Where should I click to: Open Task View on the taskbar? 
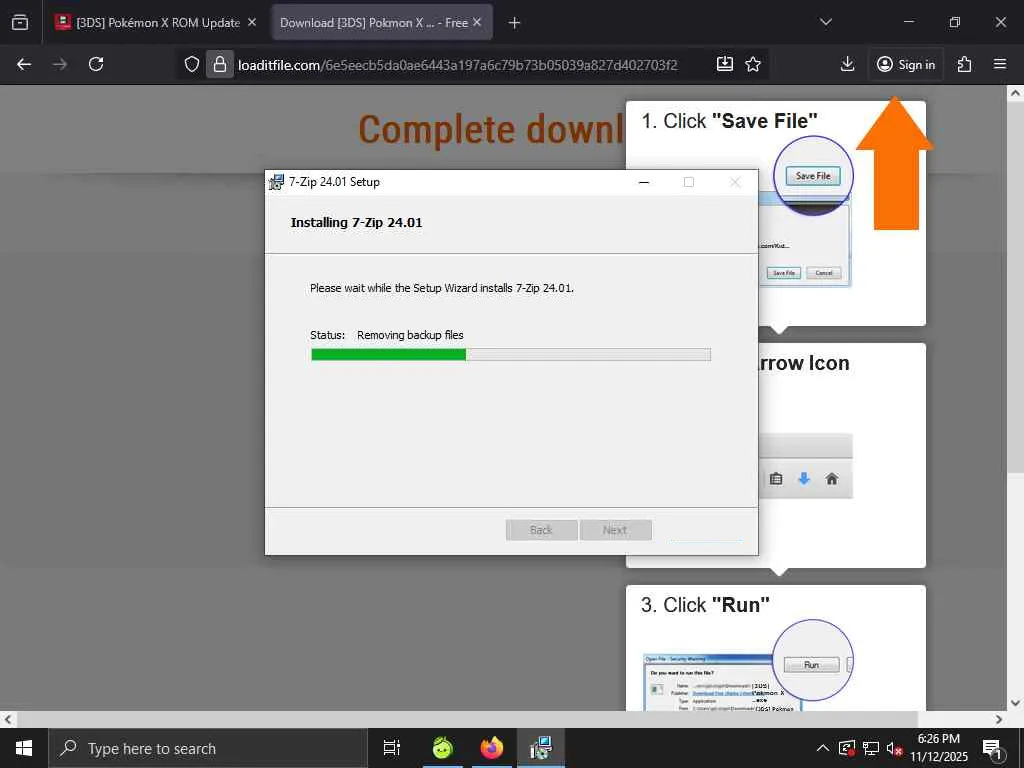392,748
